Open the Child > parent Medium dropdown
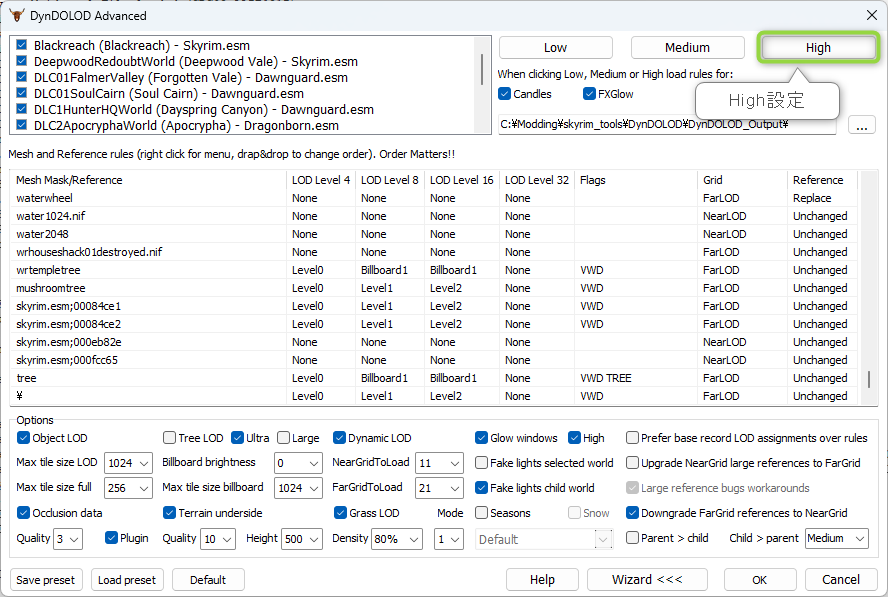Image resolution: width=888 pixels, height=597 pixels. coord(837,539)
